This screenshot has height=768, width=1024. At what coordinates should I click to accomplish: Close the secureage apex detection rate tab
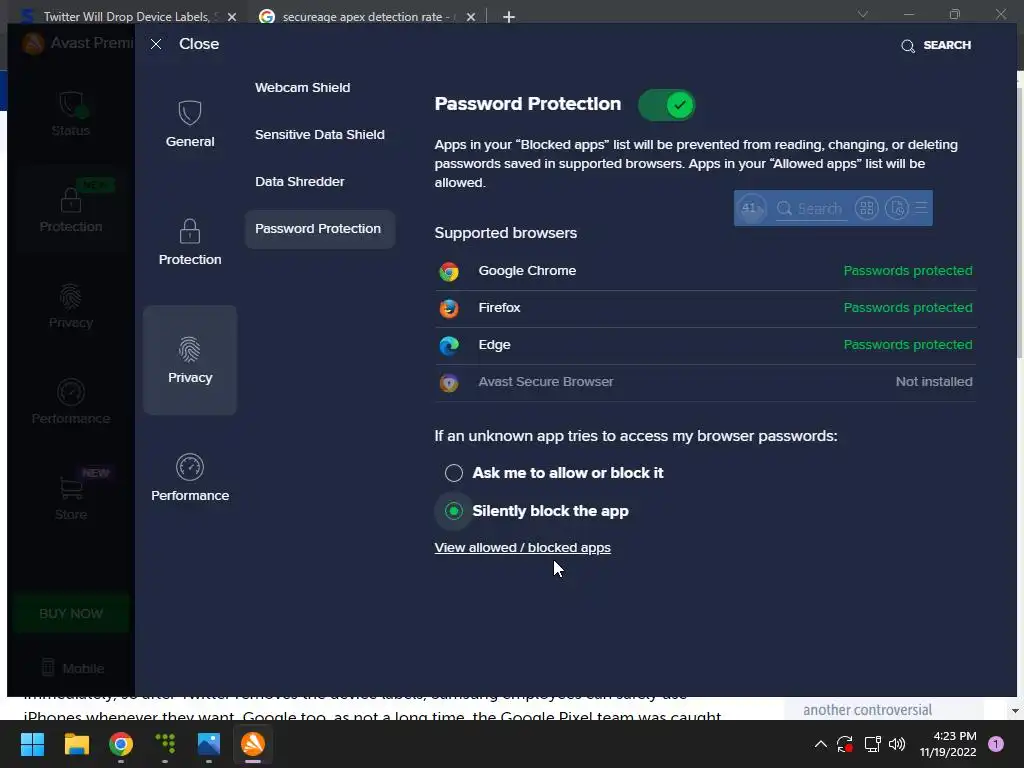[471, 17]
